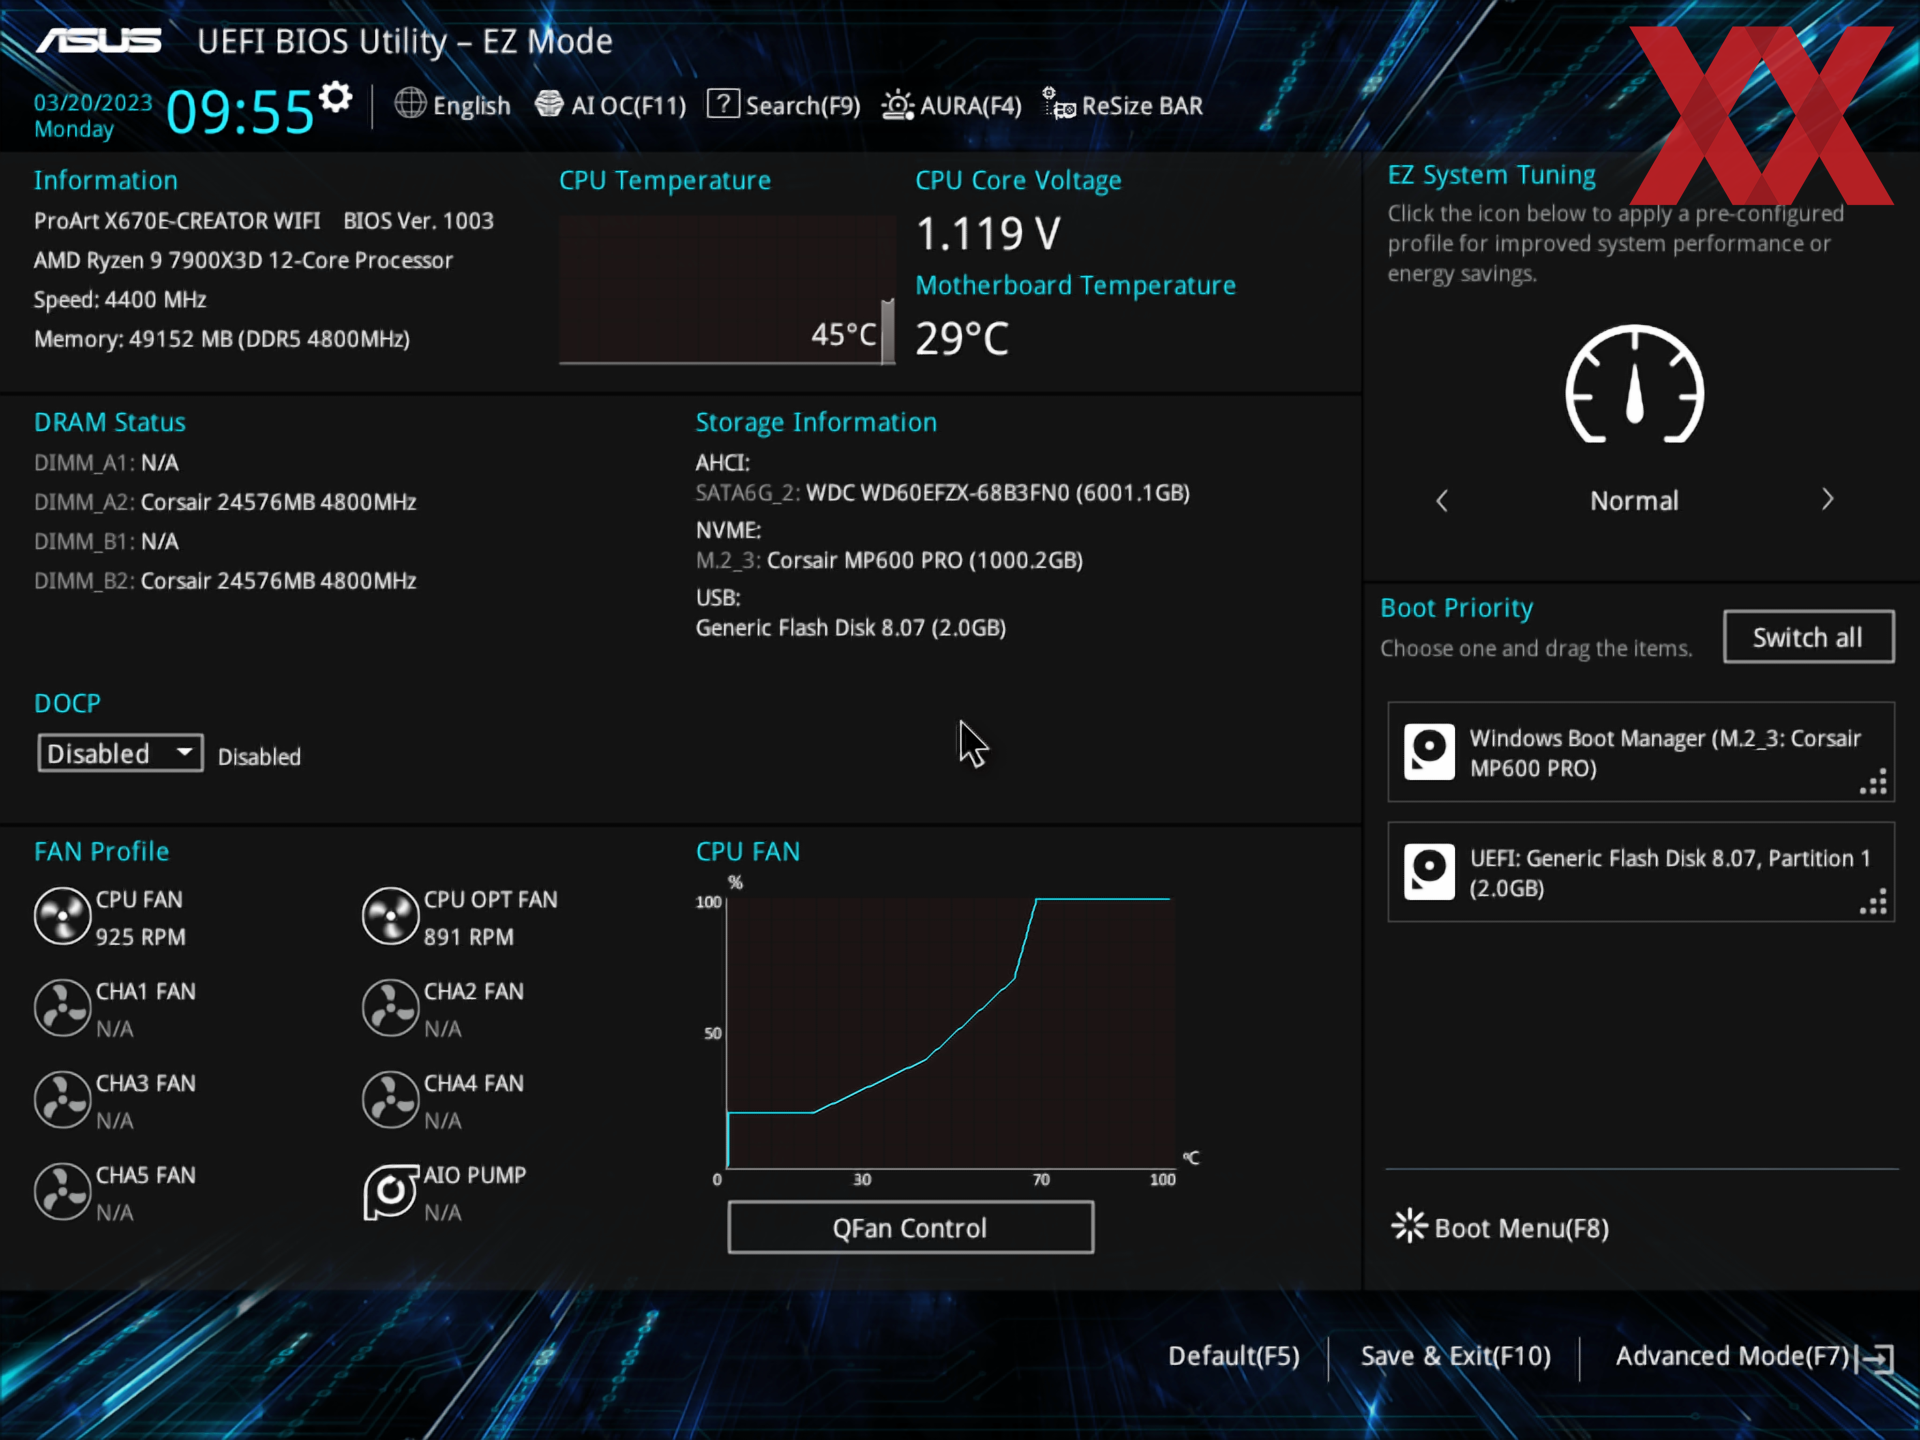Click the 891 RPM value

[x=468, y=937]
